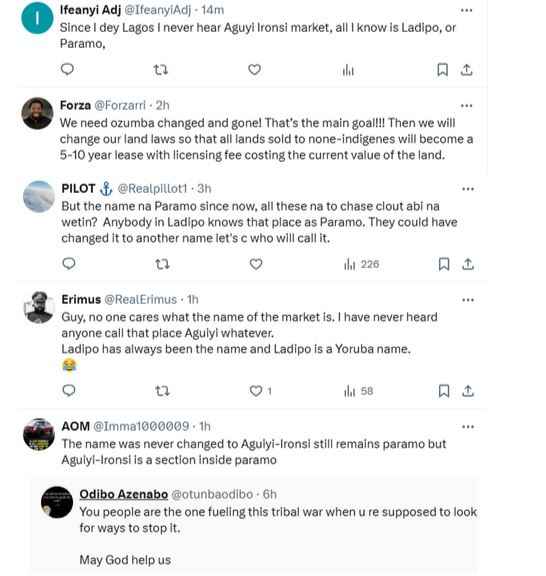546x576 pixels.
Task: Retweet Ifeanyi Adj's post
Action: point(161,69)
